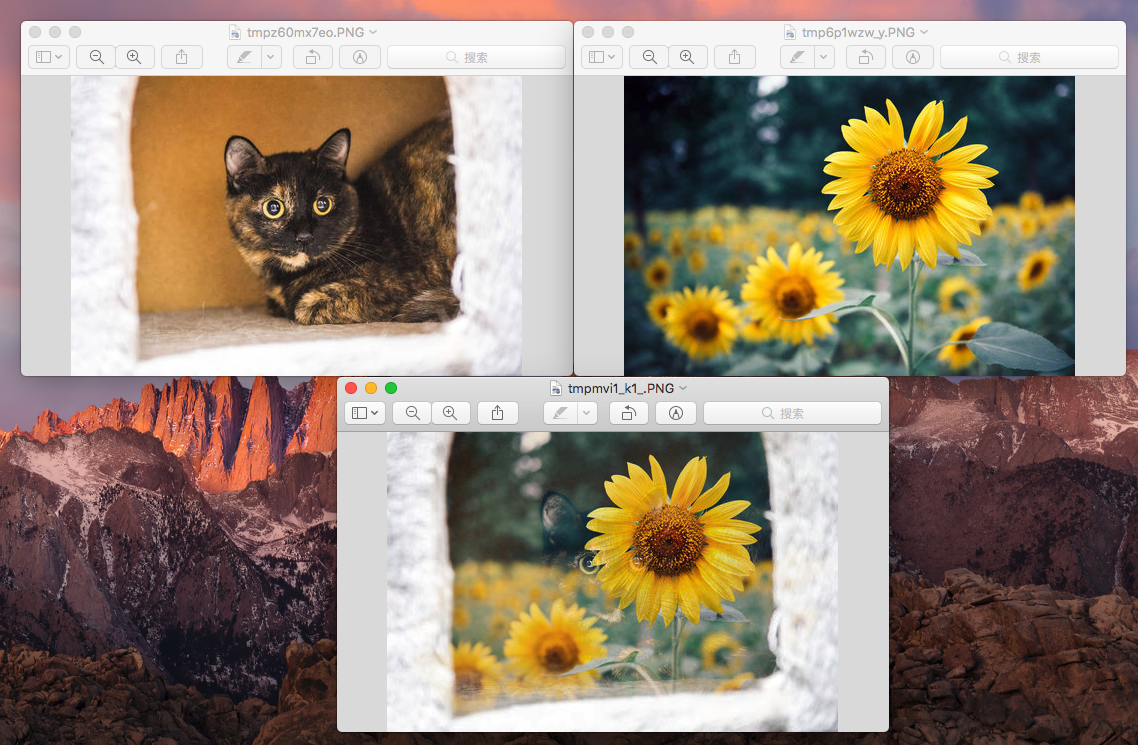Close the tmpmvi1_k1_.PNG window
Image resolution: width=1138 pixels, height=745 pixels.
coord(351,388)
